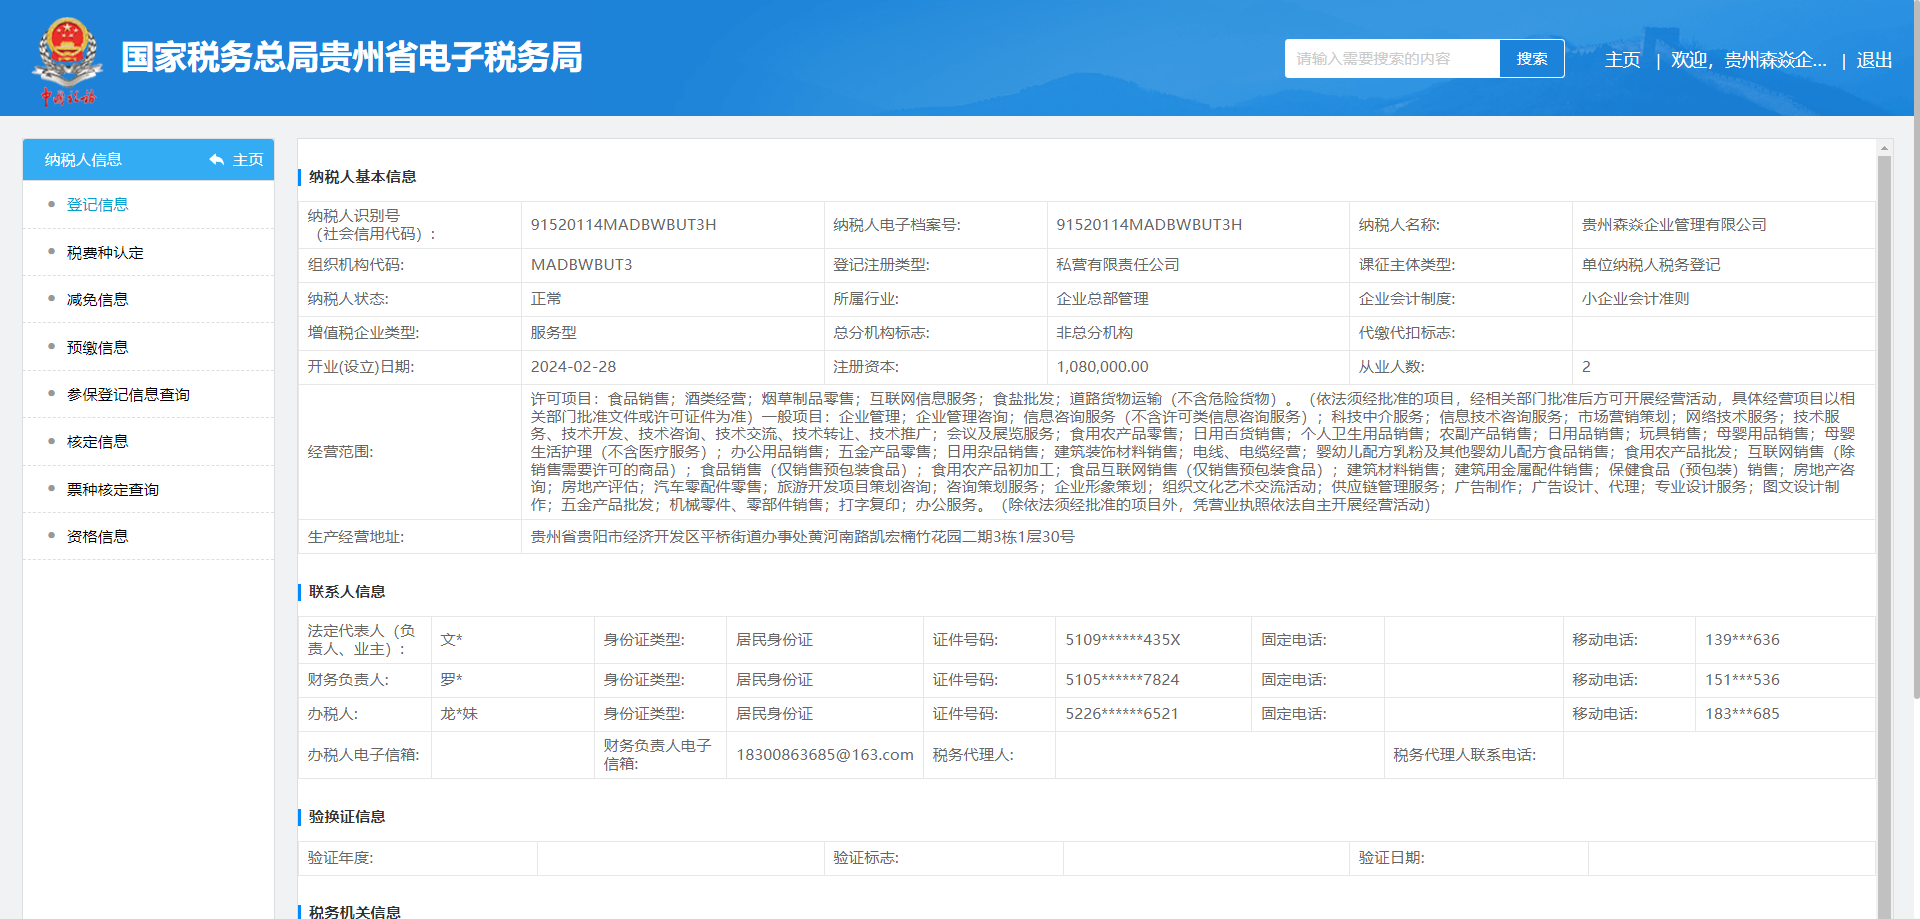
Task: Click the email 18300863685@163.com cell
Action: [824, 755]
